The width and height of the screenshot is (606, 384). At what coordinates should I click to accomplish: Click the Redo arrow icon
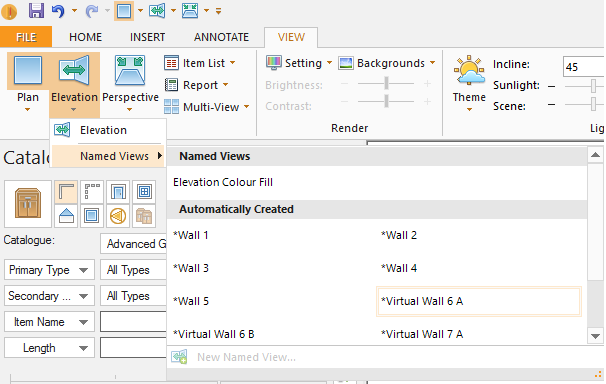point(92,11)
